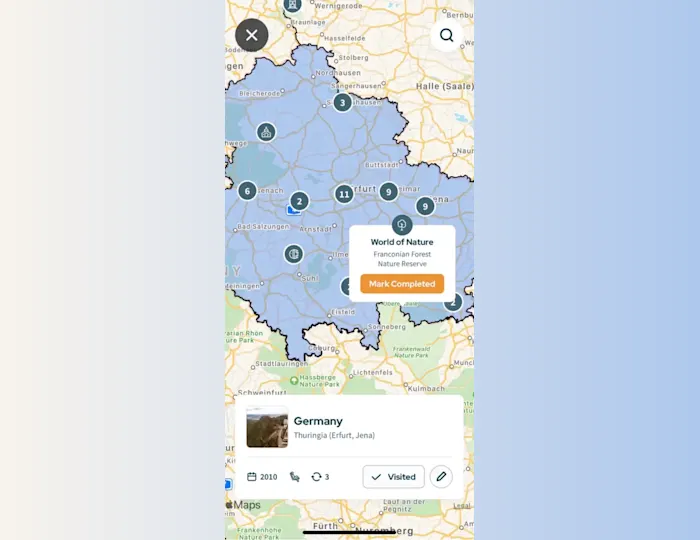Click the pencil edit button
The width and height of the screenshot is (700, 540).
441,477
